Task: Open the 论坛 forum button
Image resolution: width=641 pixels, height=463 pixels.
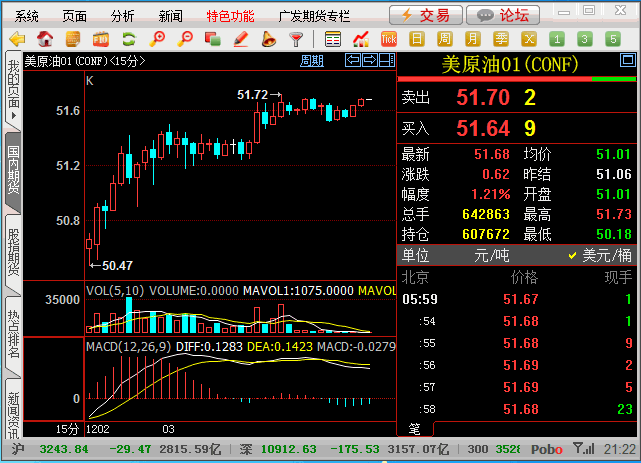Action: coord(503,15)
